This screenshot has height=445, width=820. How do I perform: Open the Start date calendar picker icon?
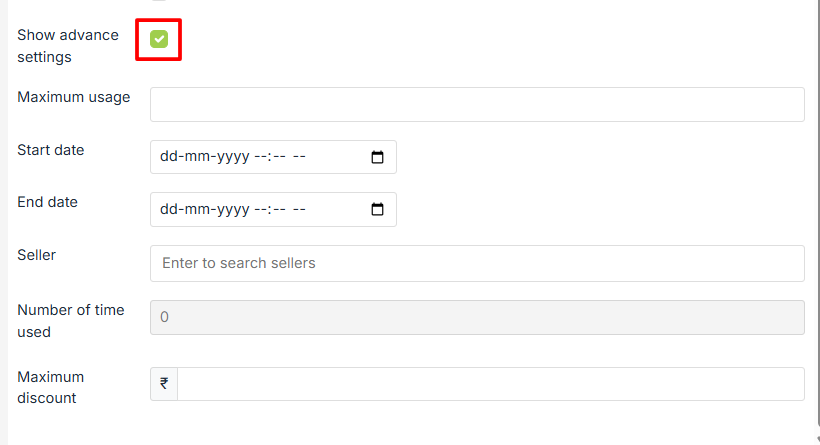[377, 157]
